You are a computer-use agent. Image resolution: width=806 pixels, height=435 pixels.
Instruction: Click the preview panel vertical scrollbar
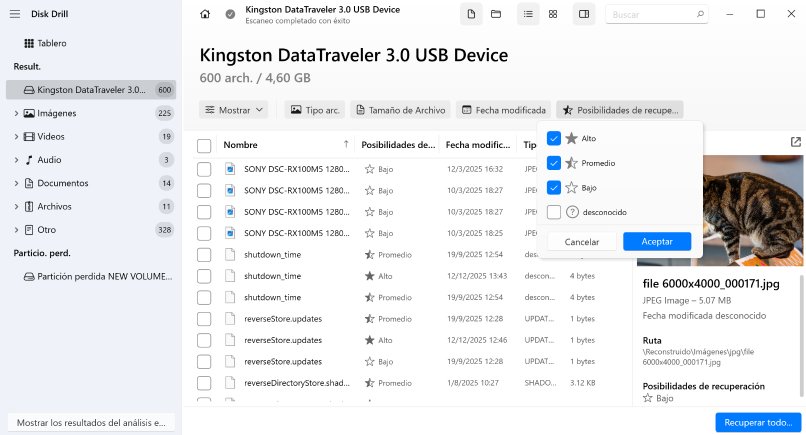(802, 337)
